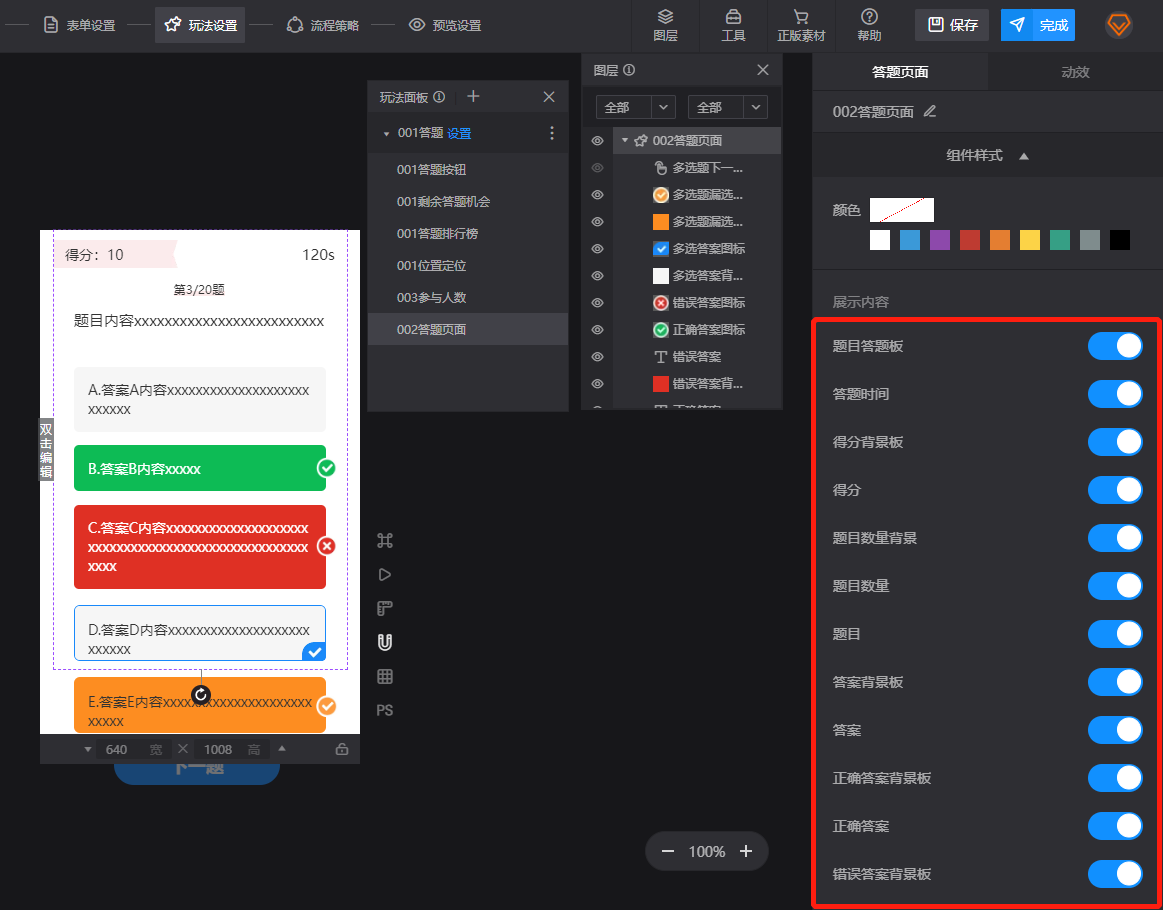1163x910 pixels.
Task: Open the right 全部 filter dropdown in 图层
Action: click(x=728, y=108)
